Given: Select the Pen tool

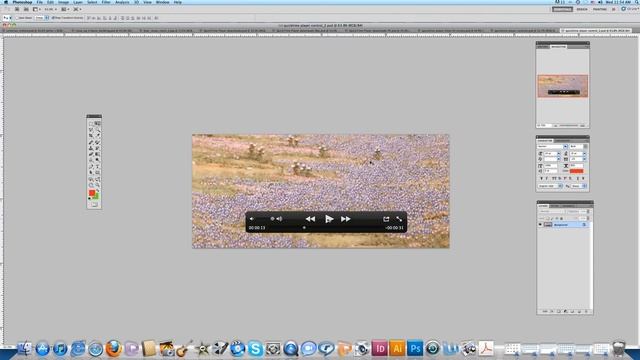Looking at the screenshot, I should click(91, 166).
